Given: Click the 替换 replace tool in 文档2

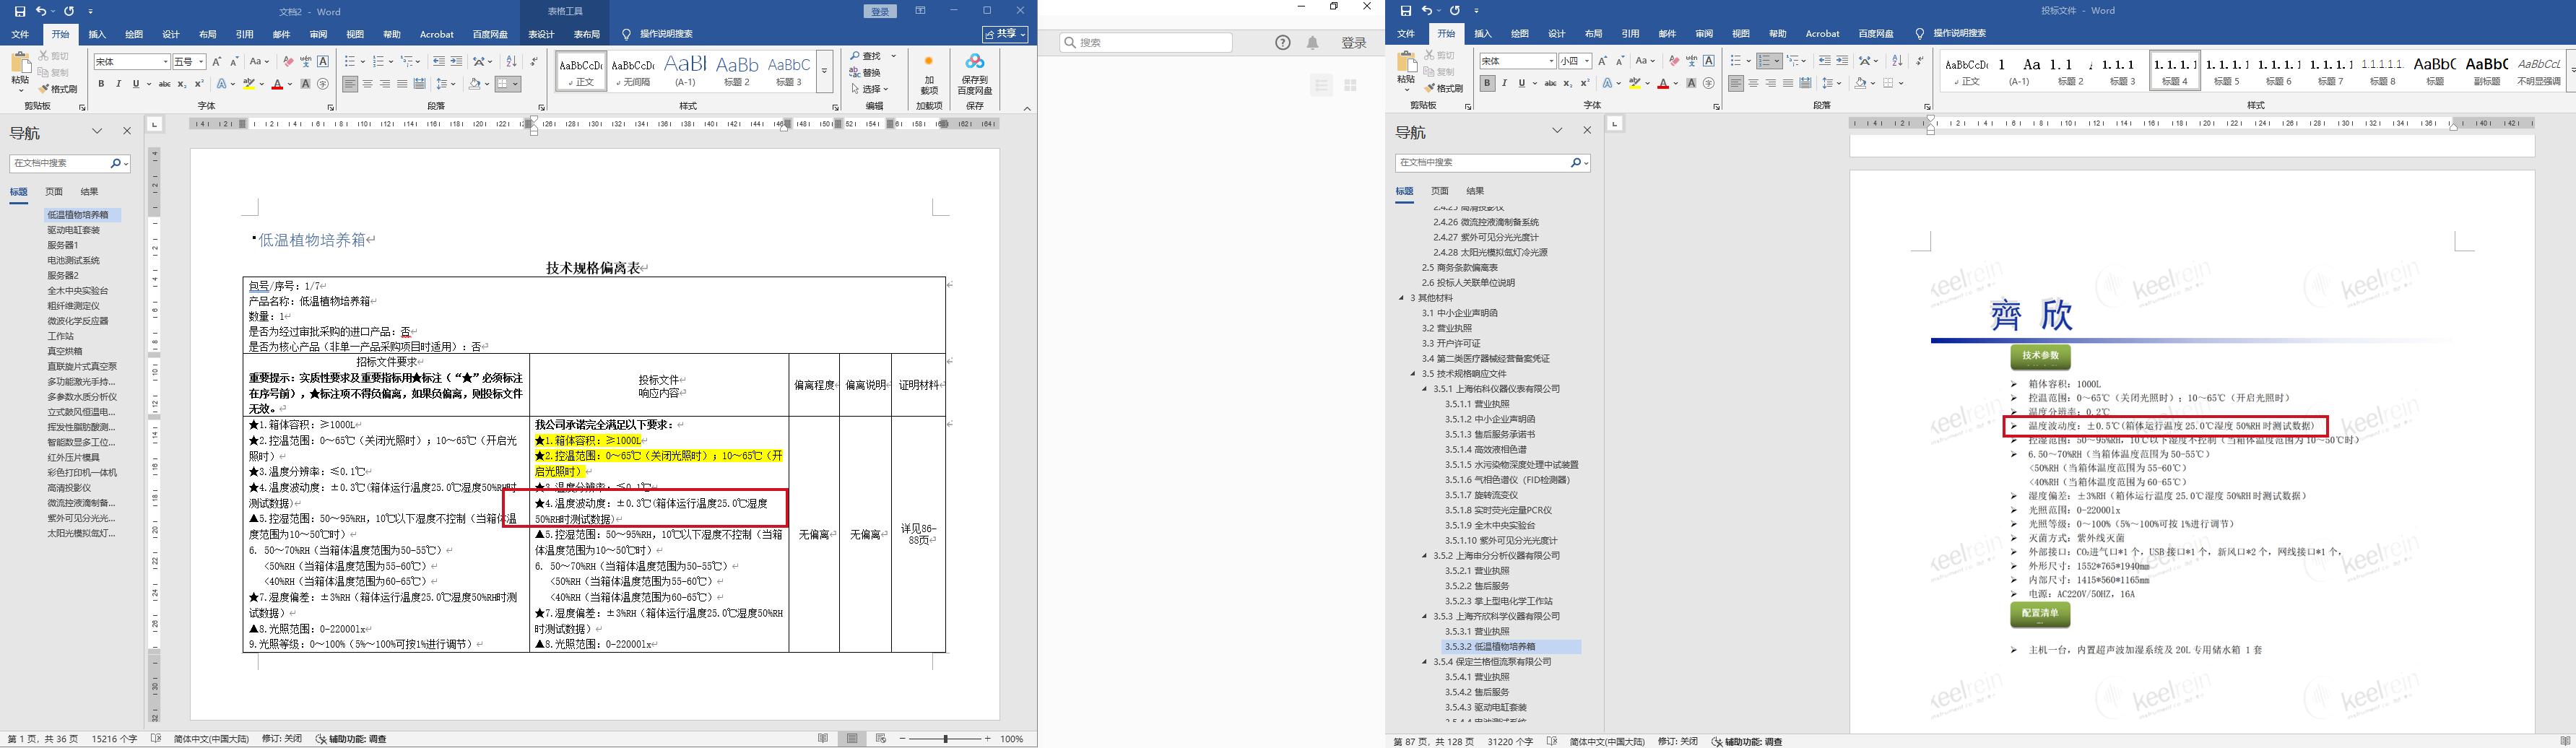Looking at the screenshot, I should point(866,72).
